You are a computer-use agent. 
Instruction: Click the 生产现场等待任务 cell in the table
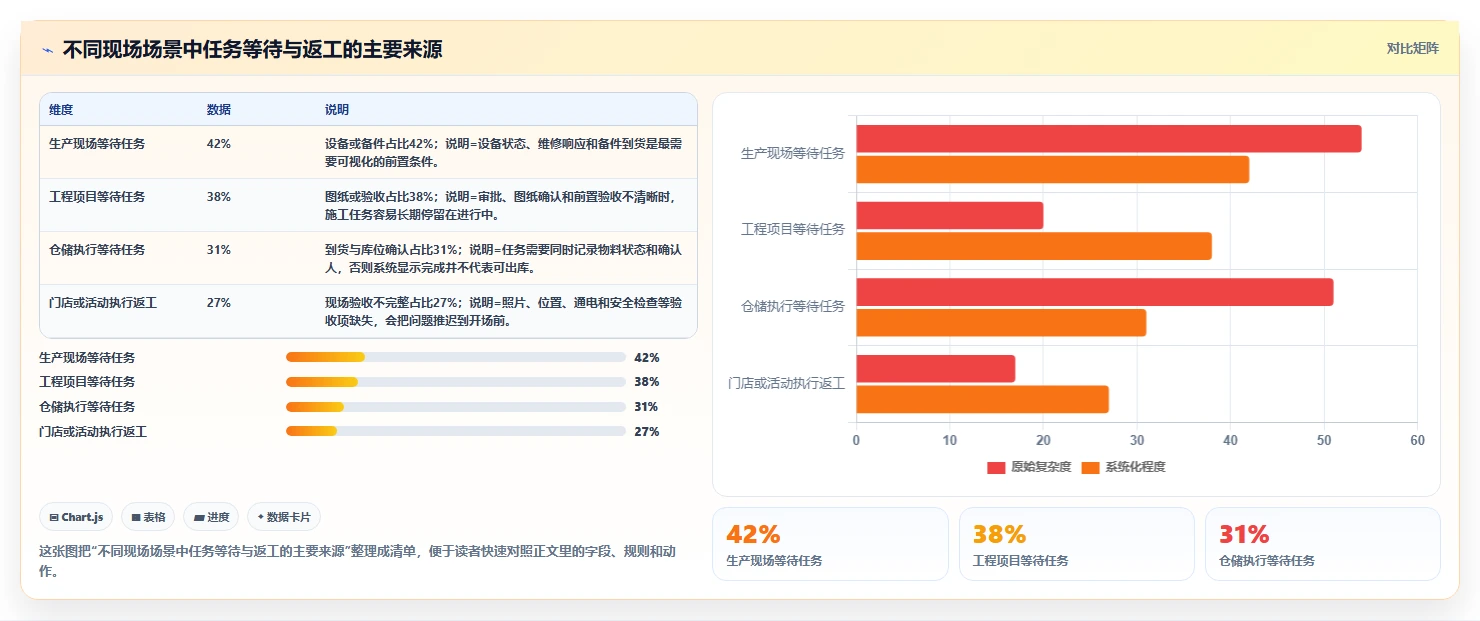click(97, 143)
